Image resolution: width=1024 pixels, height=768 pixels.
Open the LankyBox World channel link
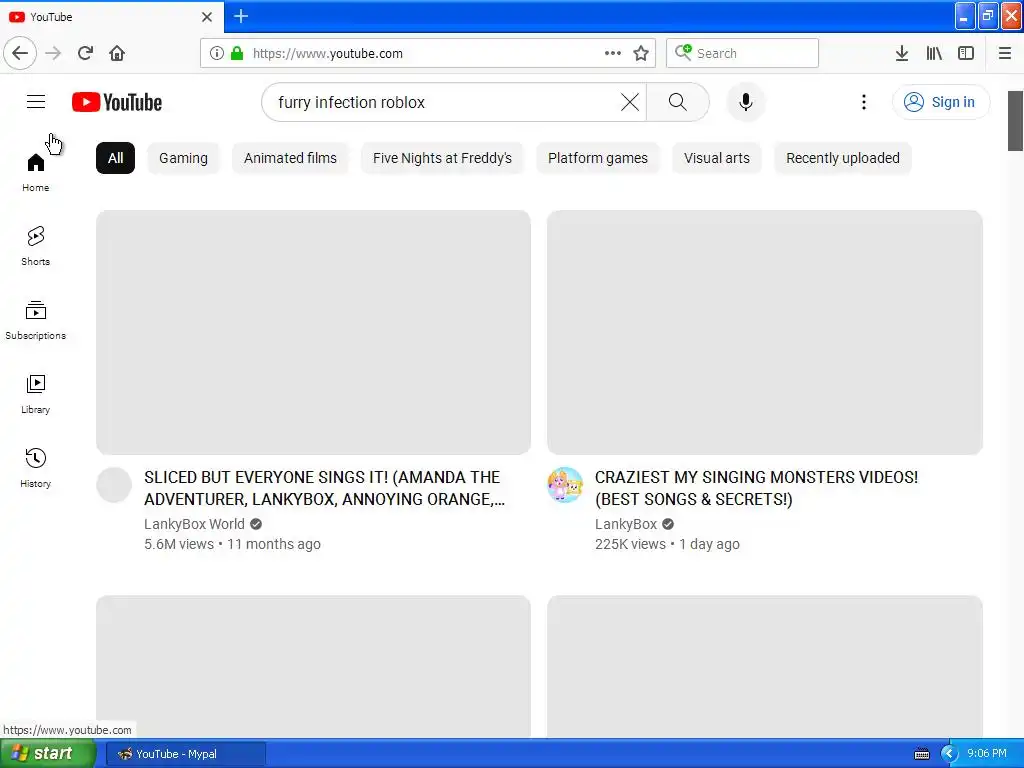(x=195, y=524)
